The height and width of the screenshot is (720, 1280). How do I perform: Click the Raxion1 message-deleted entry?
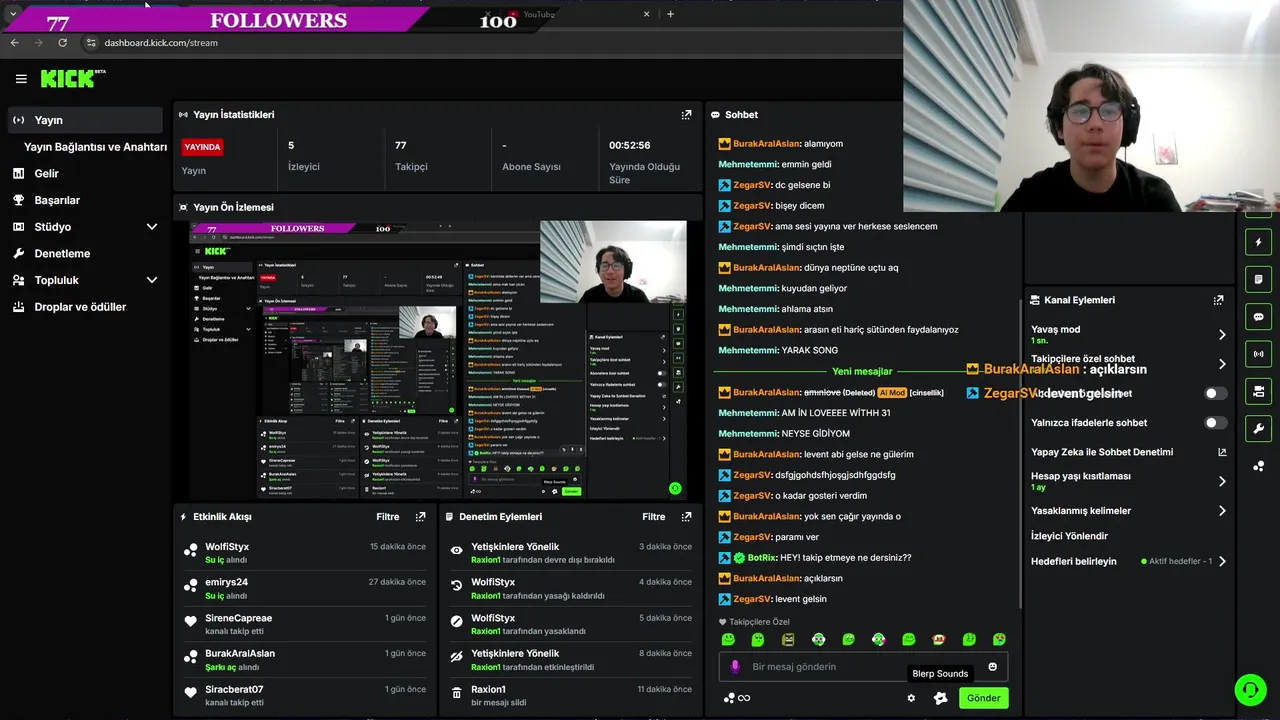click(570, 696)
